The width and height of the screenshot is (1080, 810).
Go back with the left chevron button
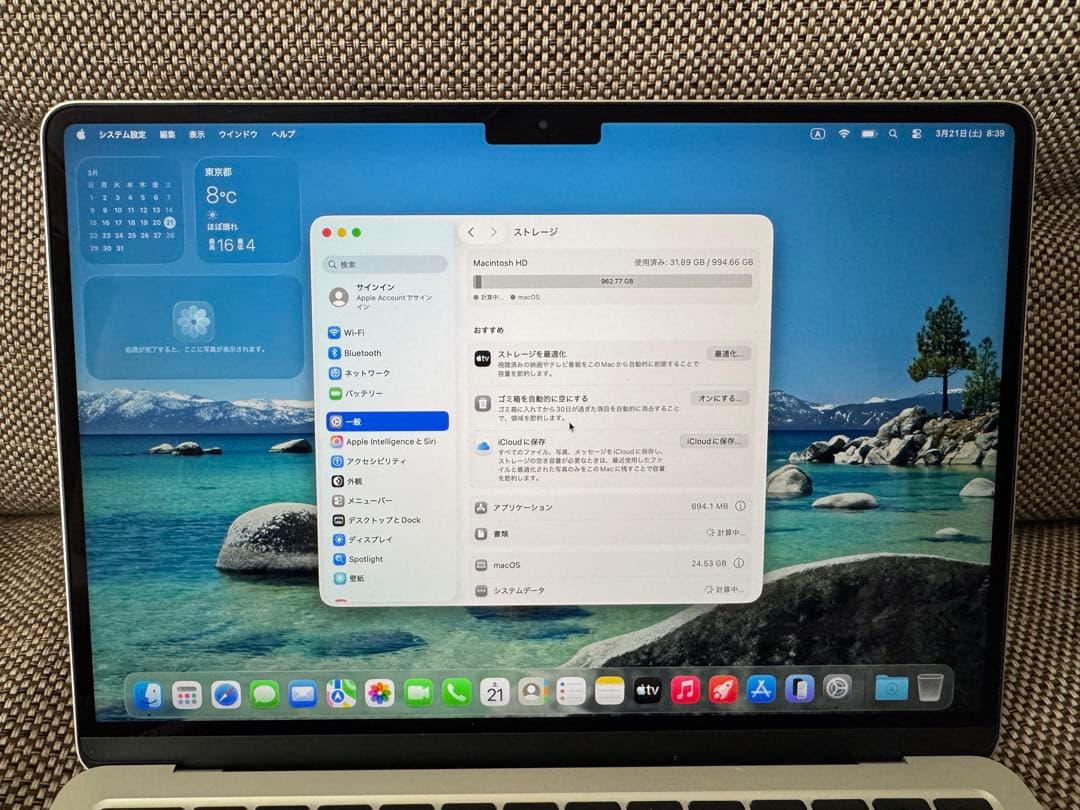pyautogui.click(x=471, y=233)
